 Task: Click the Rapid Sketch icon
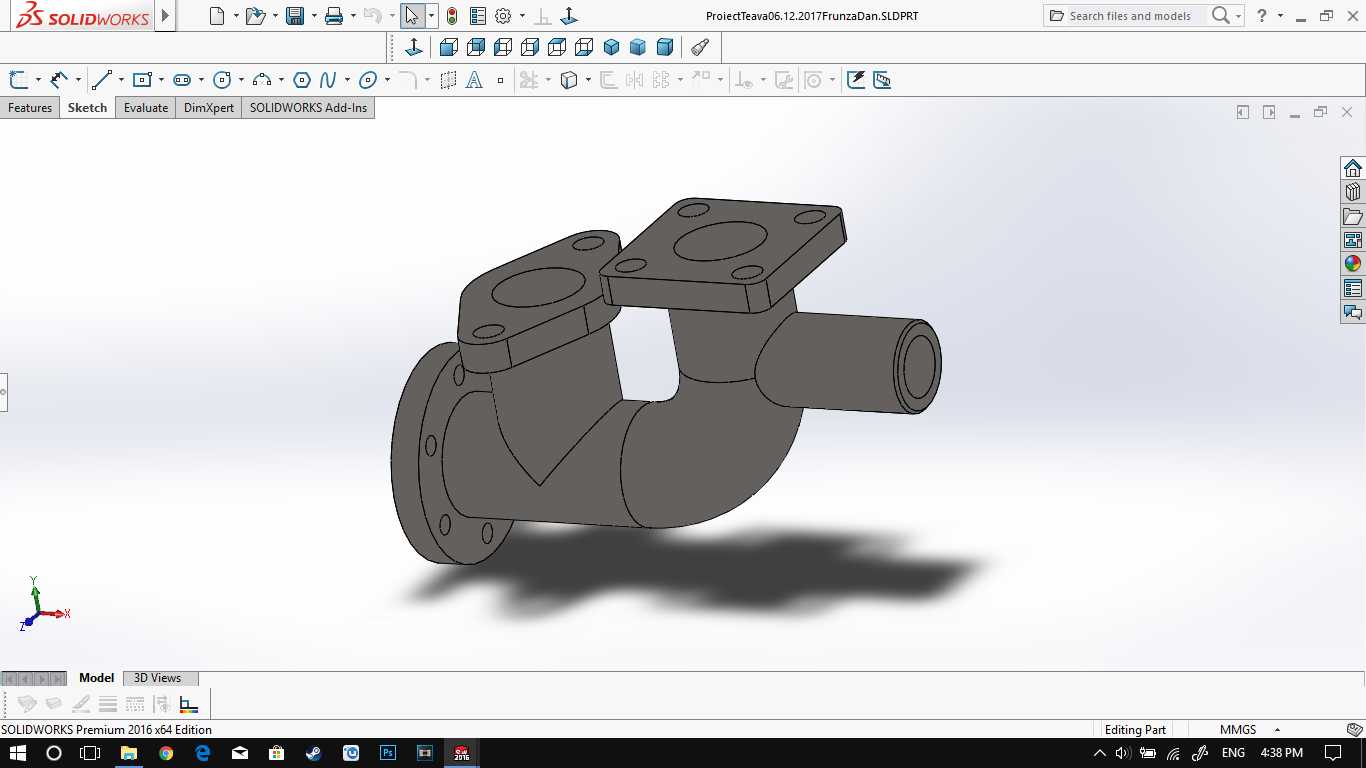coord(856,80)
